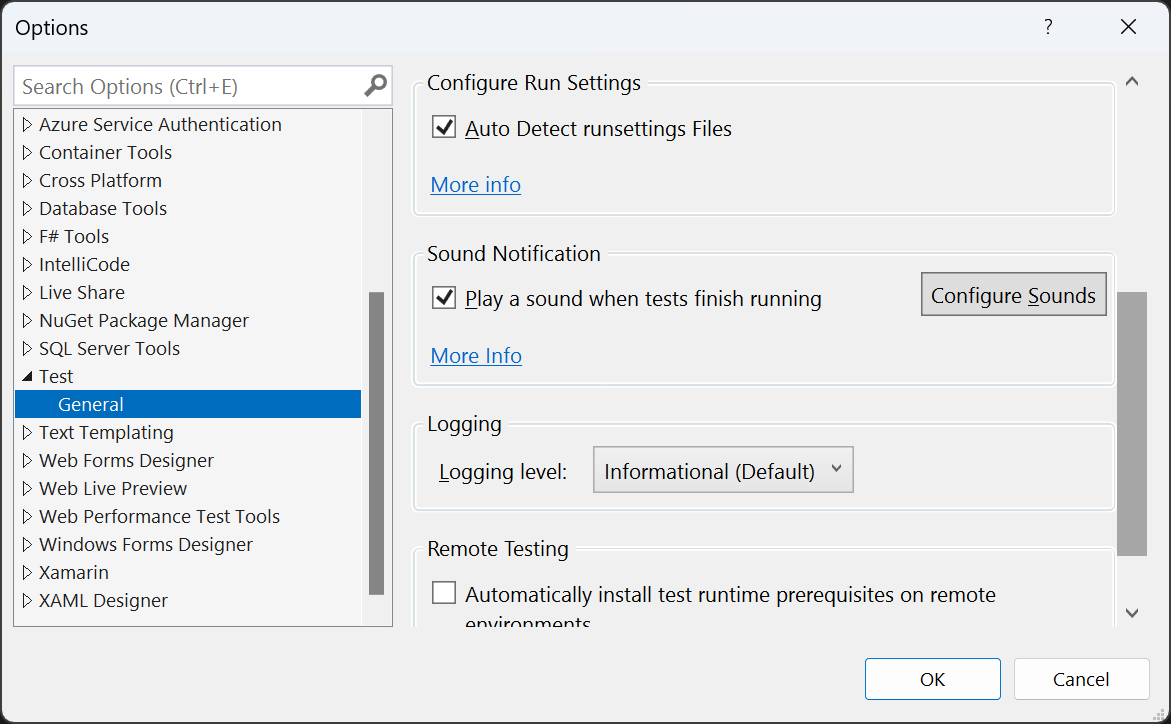Select the Web Live Preview category

(113, 489)
